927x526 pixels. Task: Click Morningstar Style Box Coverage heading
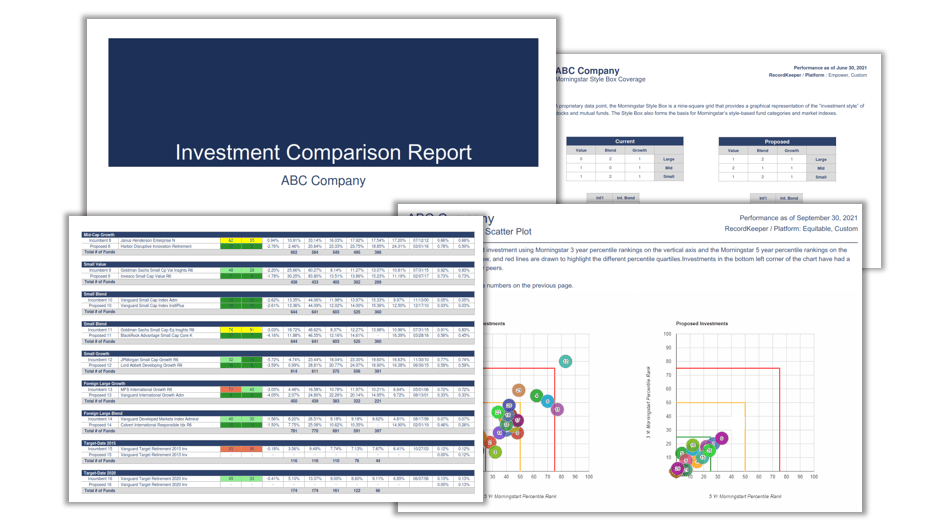coord(608,80)
